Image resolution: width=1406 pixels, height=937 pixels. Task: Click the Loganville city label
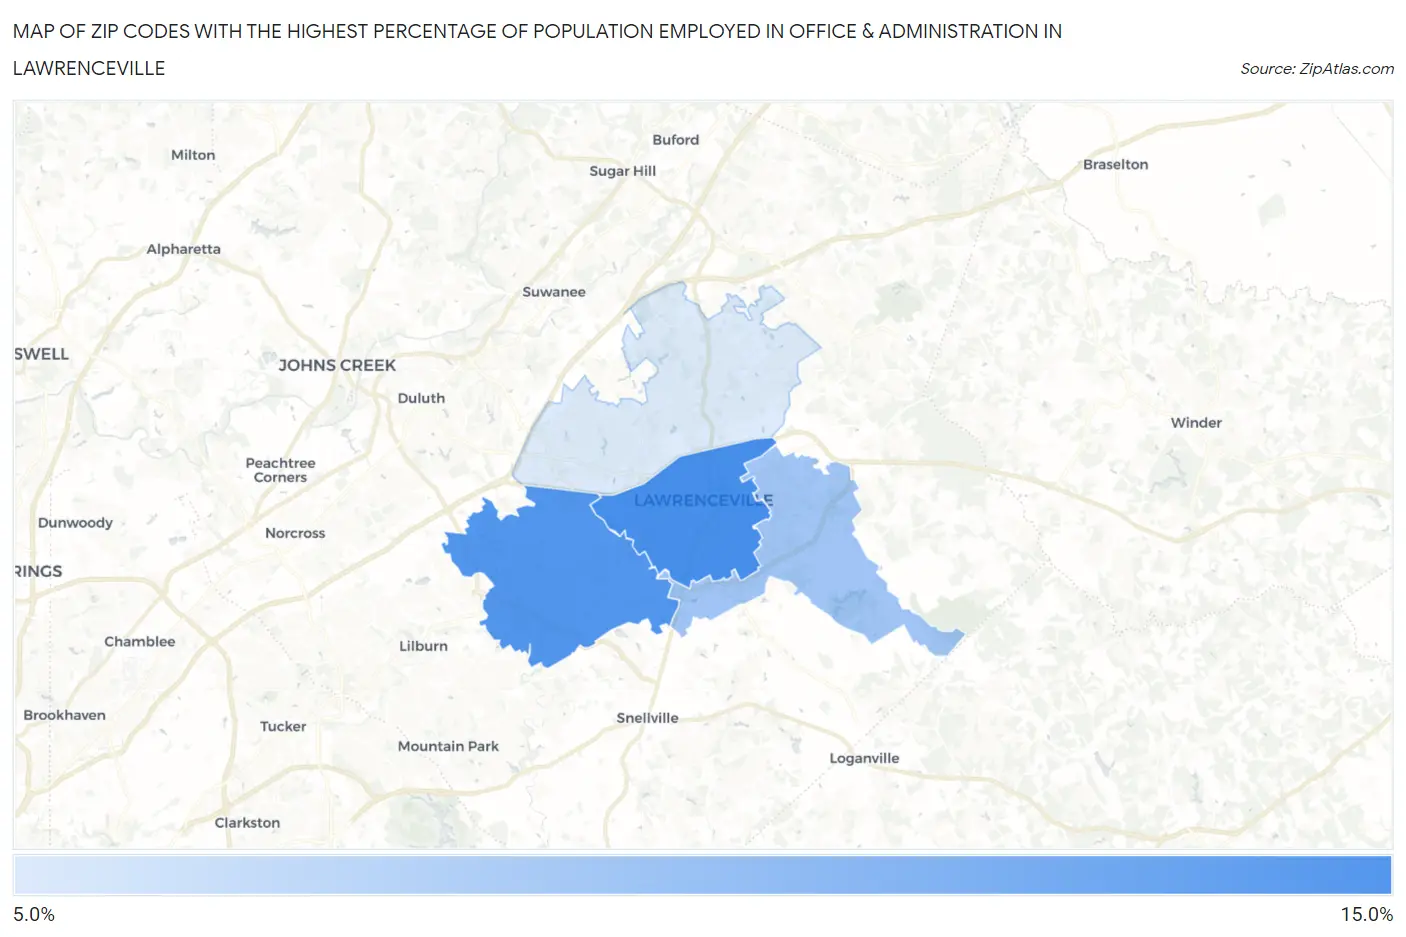coord(864,758)
